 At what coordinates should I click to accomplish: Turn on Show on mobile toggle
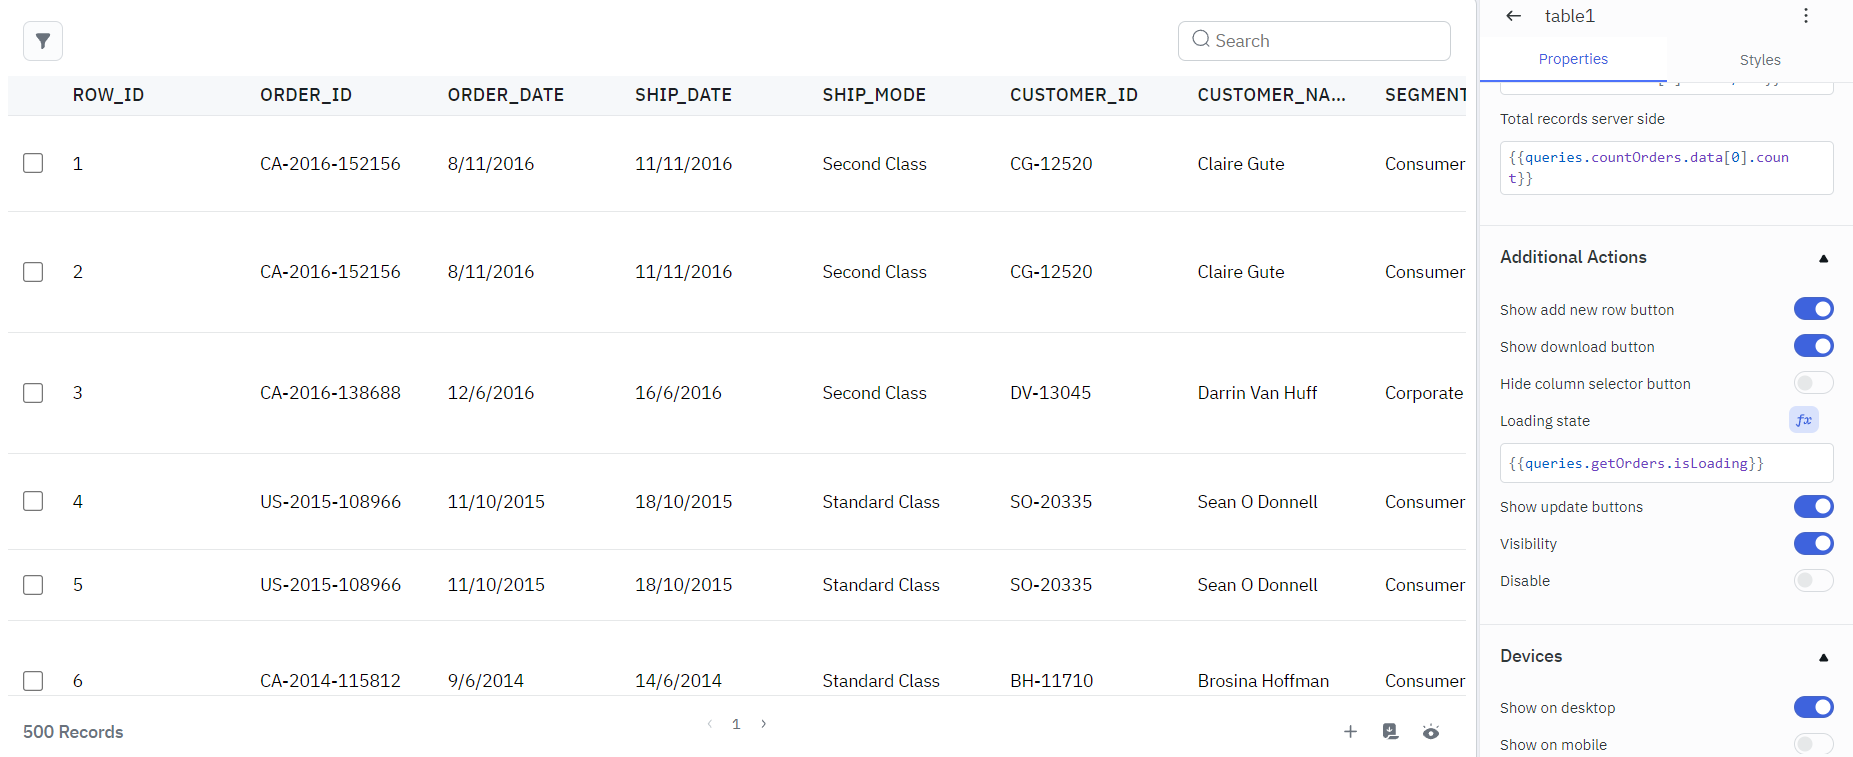[x=1812, y=744]
